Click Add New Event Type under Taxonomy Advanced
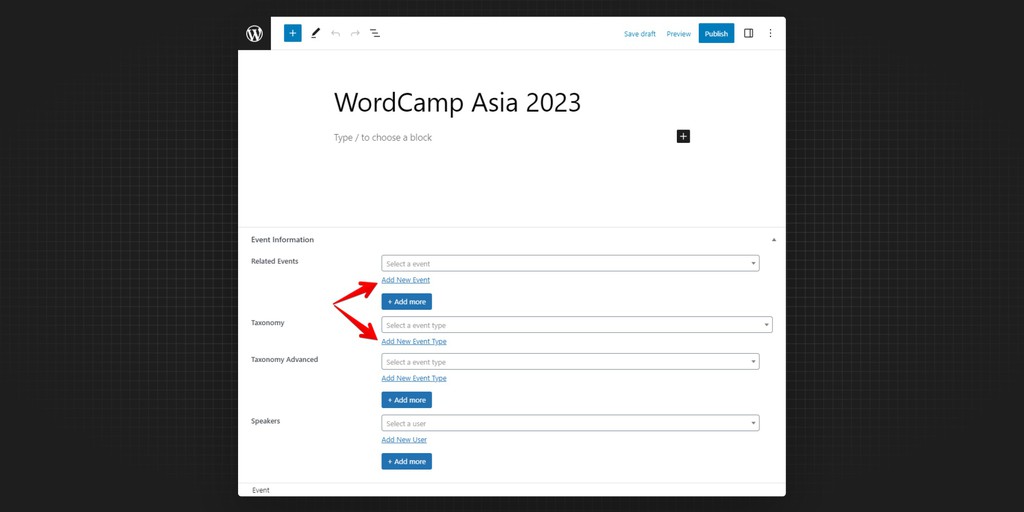 [x=414, y=378]
